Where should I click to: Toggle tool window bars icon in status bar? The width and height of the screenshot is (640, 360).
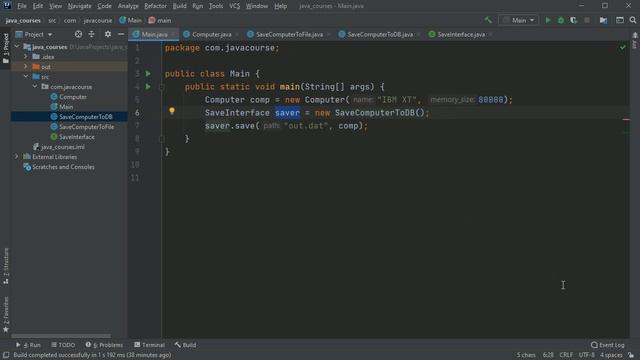[x=6, y=355]
